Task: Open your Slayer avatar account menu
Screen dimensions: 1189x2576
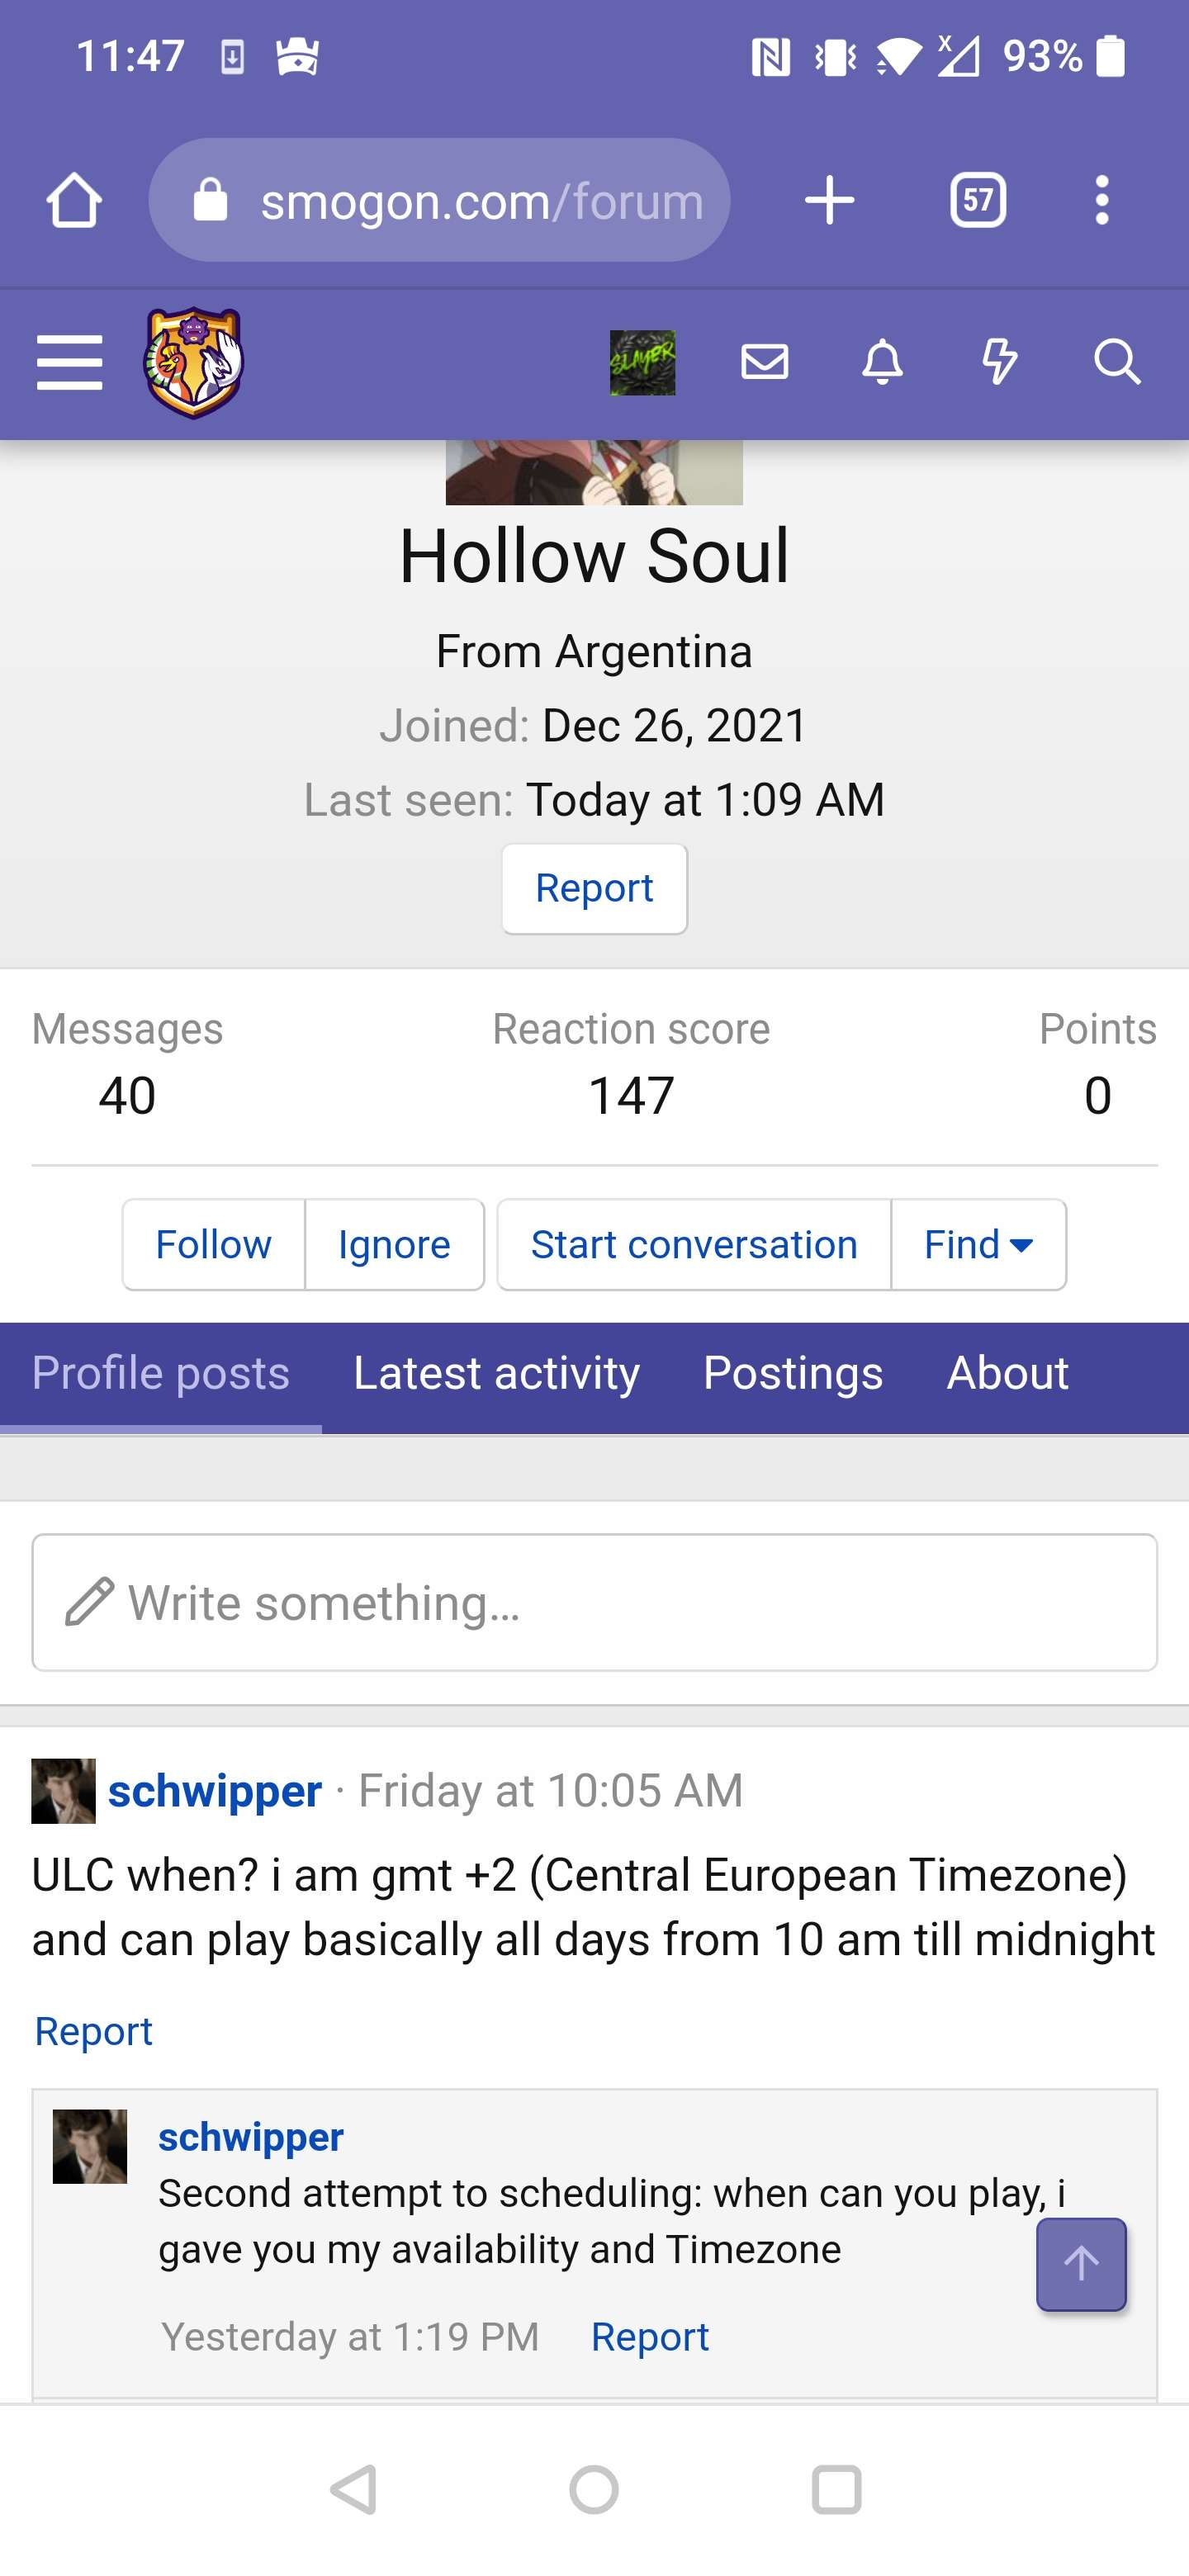Action: coord(642,363)
